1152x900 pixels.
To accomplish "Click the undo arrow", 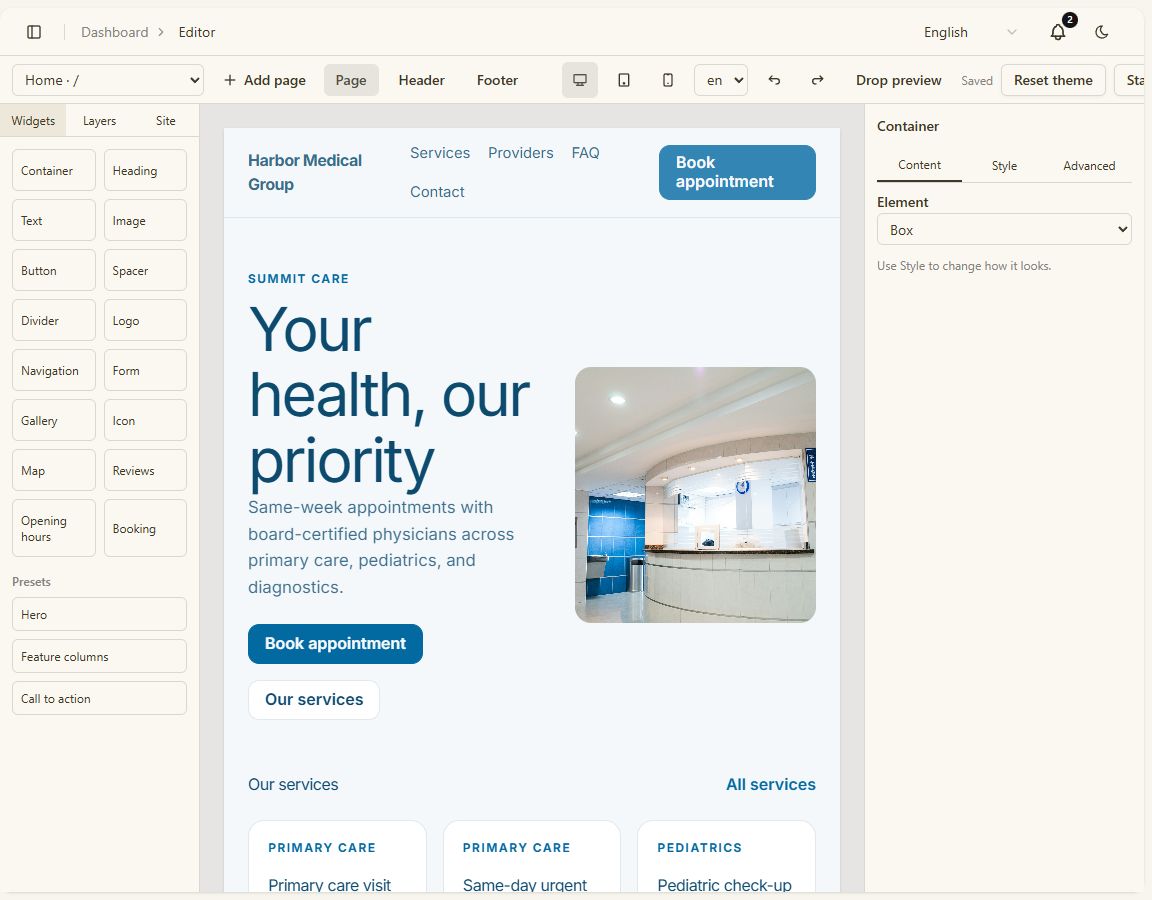I will [774, 80].
